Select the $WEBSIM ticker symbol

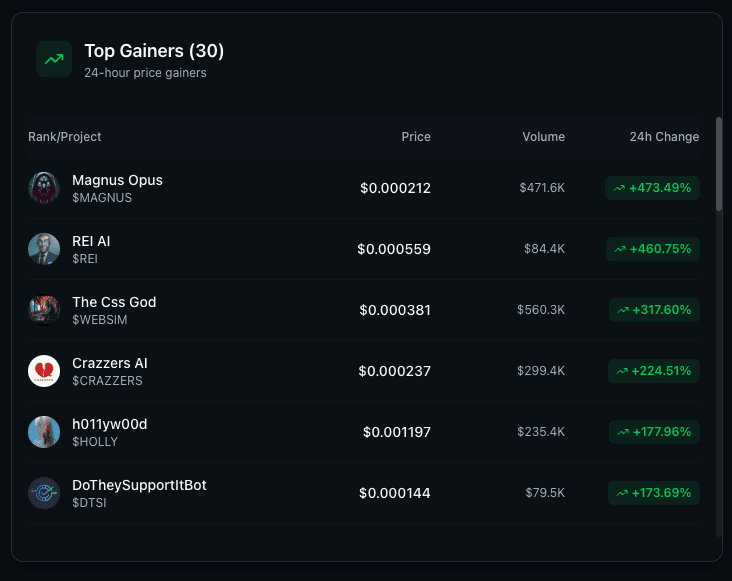tap(100, 320)
